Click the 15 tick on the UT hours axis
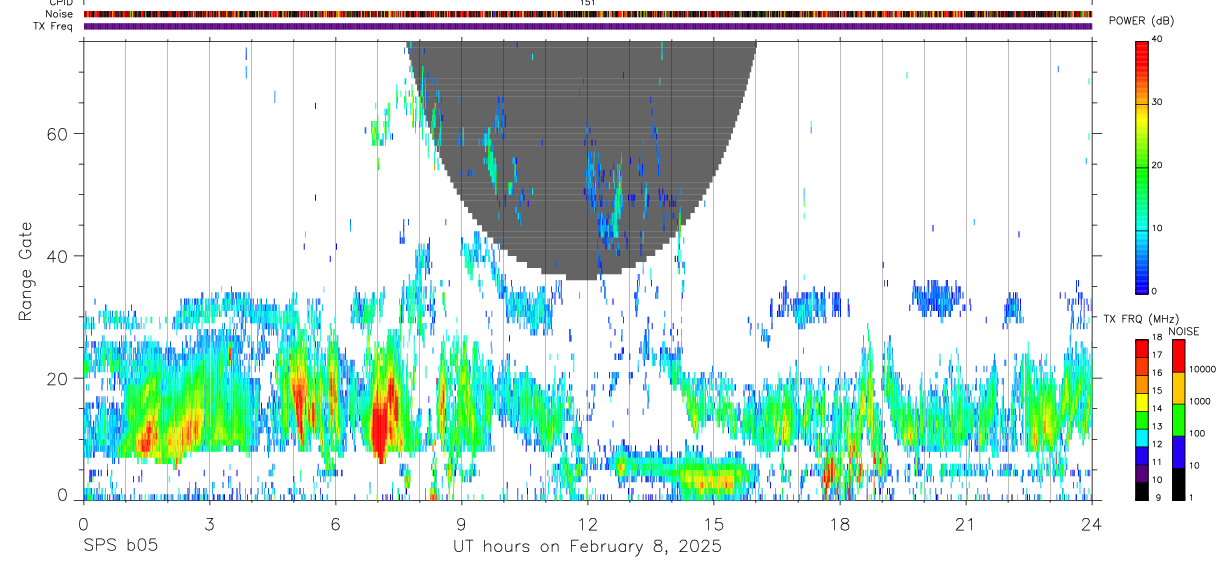Viewport: 1228px width, 567px height. (714, 523)
